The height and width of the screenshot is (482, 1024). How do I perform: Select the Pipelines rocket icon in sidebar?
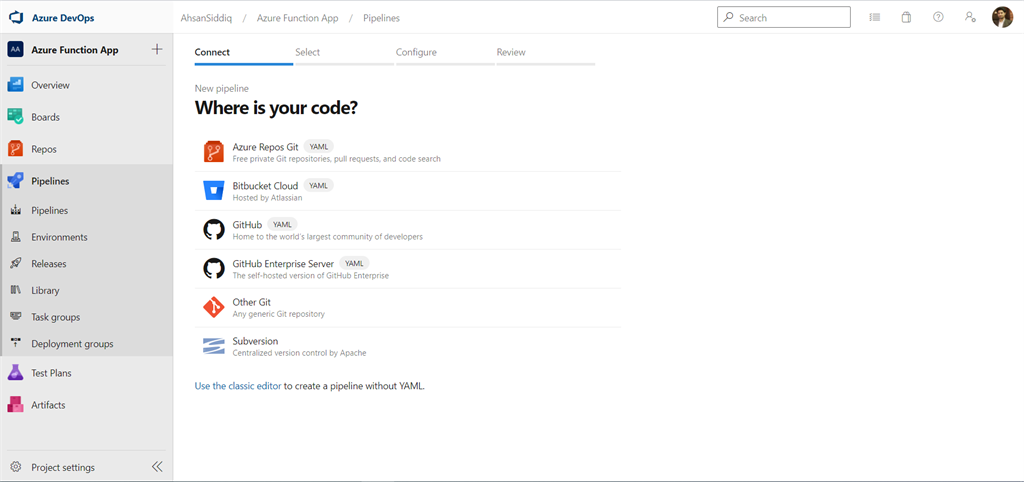[16, 181]
